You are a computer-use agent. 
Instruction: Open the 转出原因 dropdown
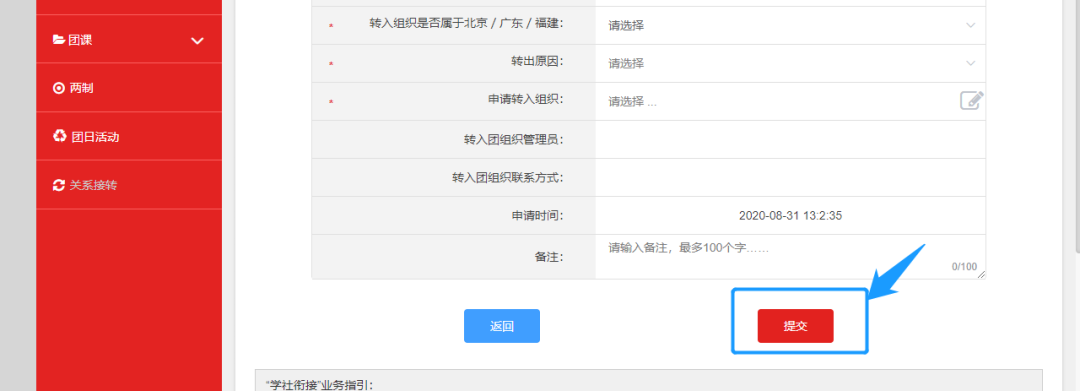tap(790, 63)
